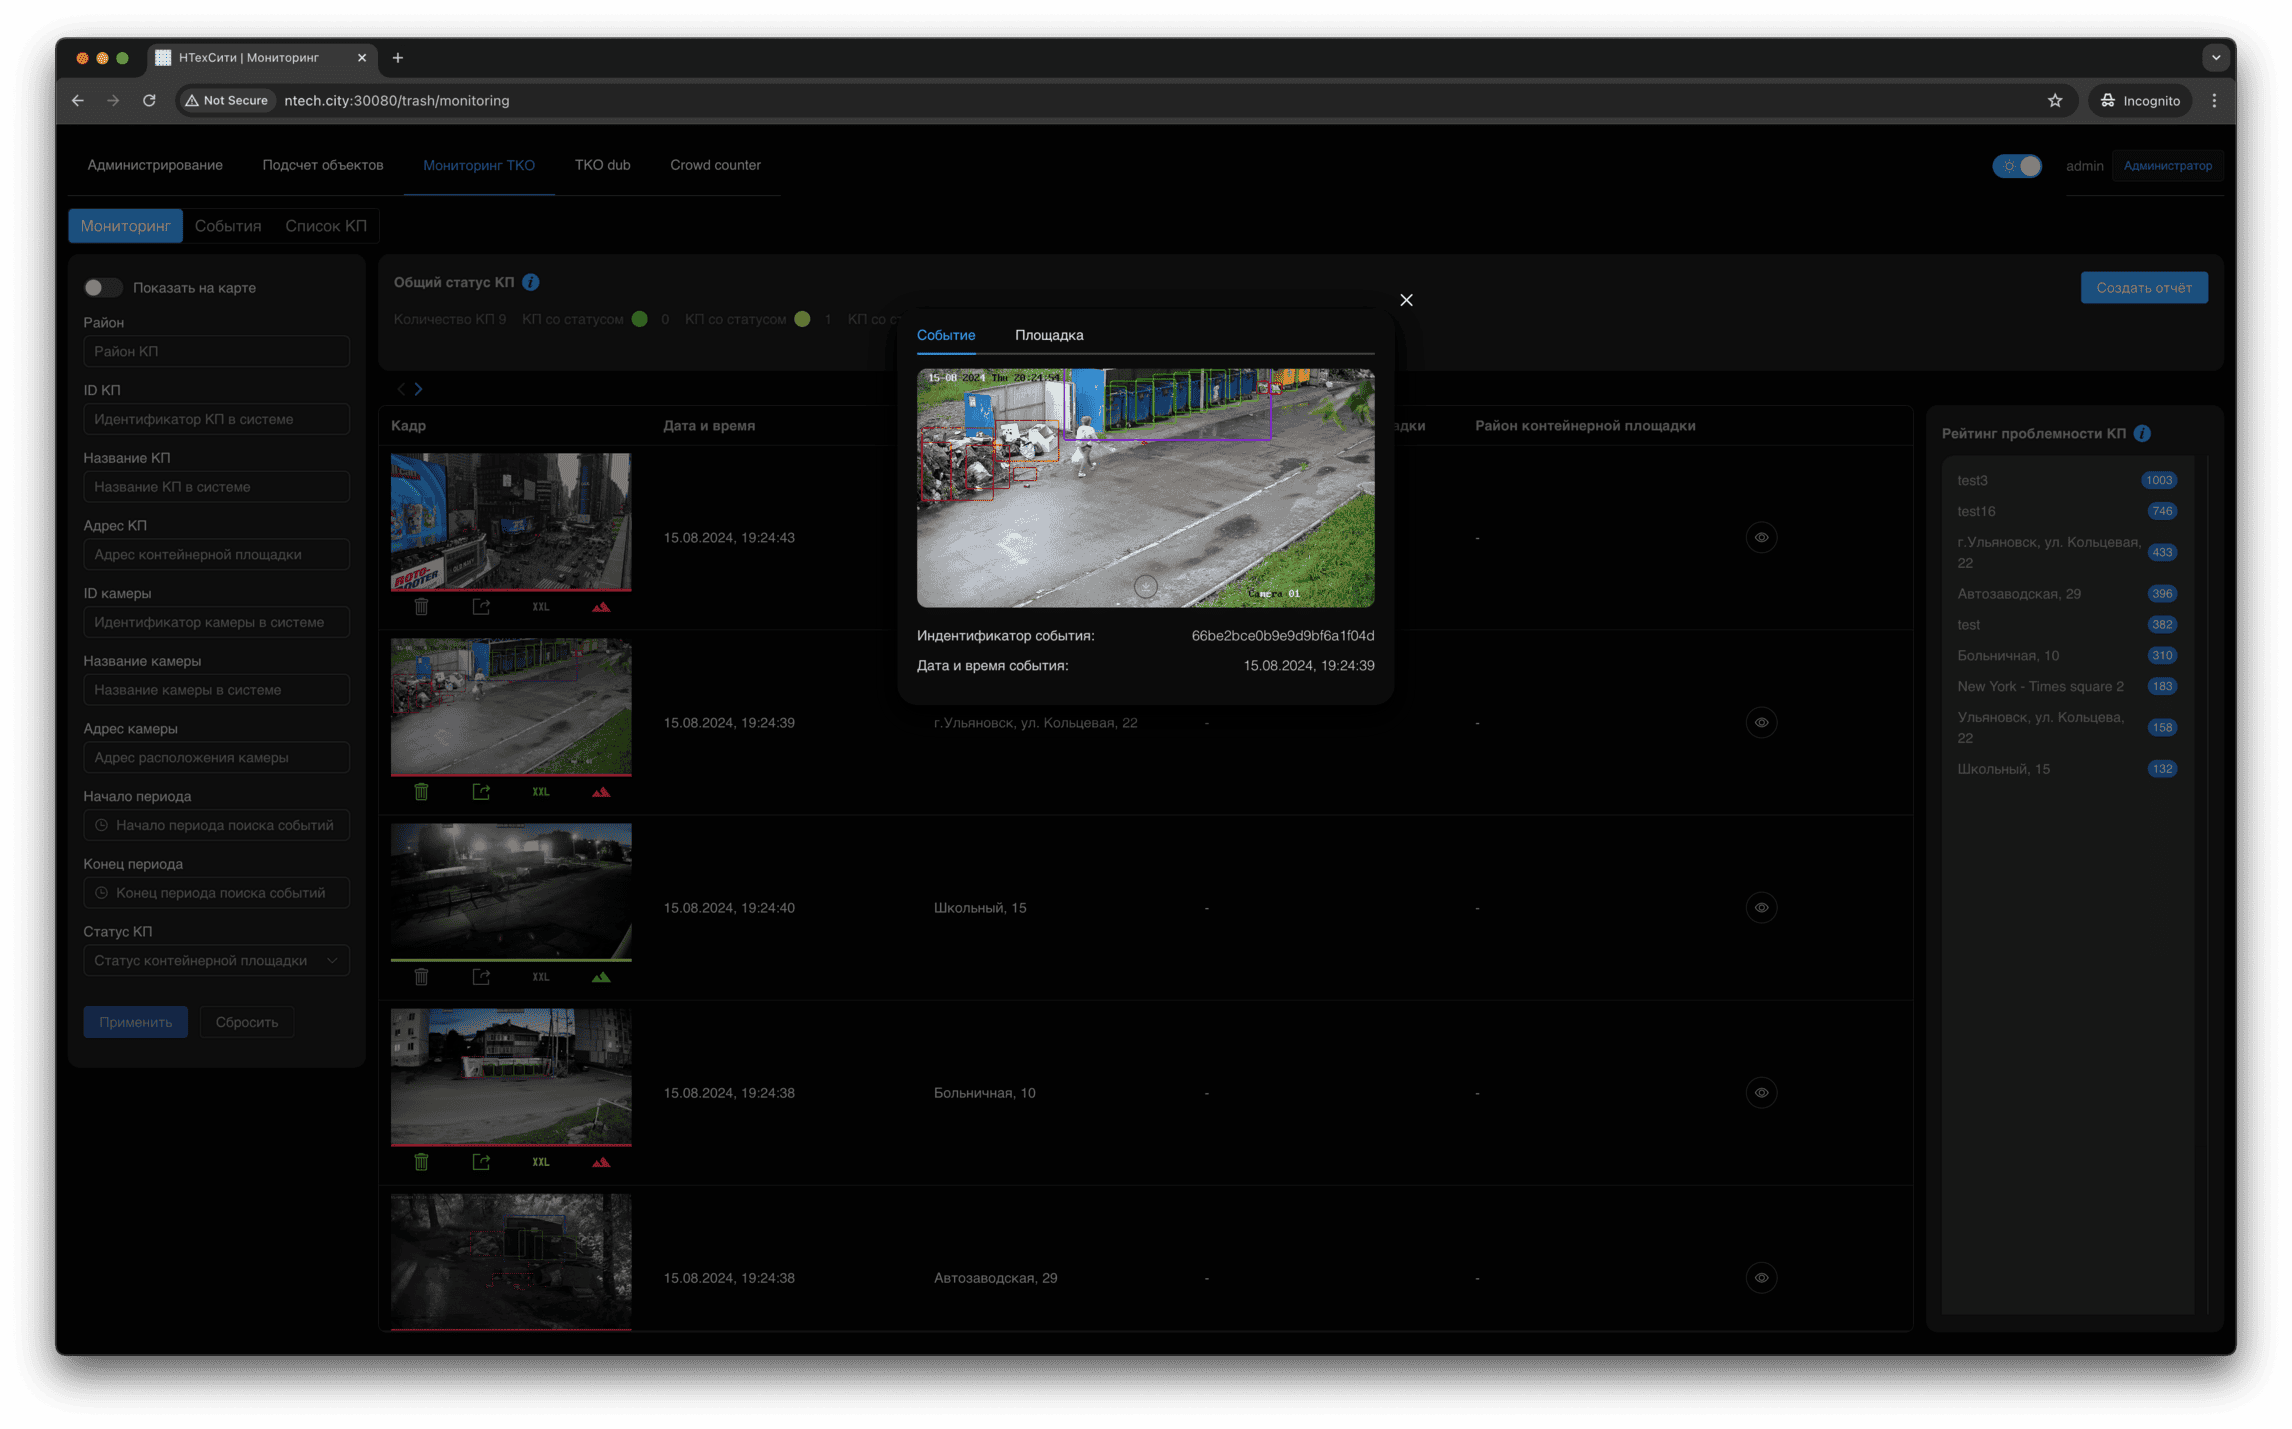2292x1429 pixels.
Task: Click mountain pile icon under Школьный frame
Action: 600,977
